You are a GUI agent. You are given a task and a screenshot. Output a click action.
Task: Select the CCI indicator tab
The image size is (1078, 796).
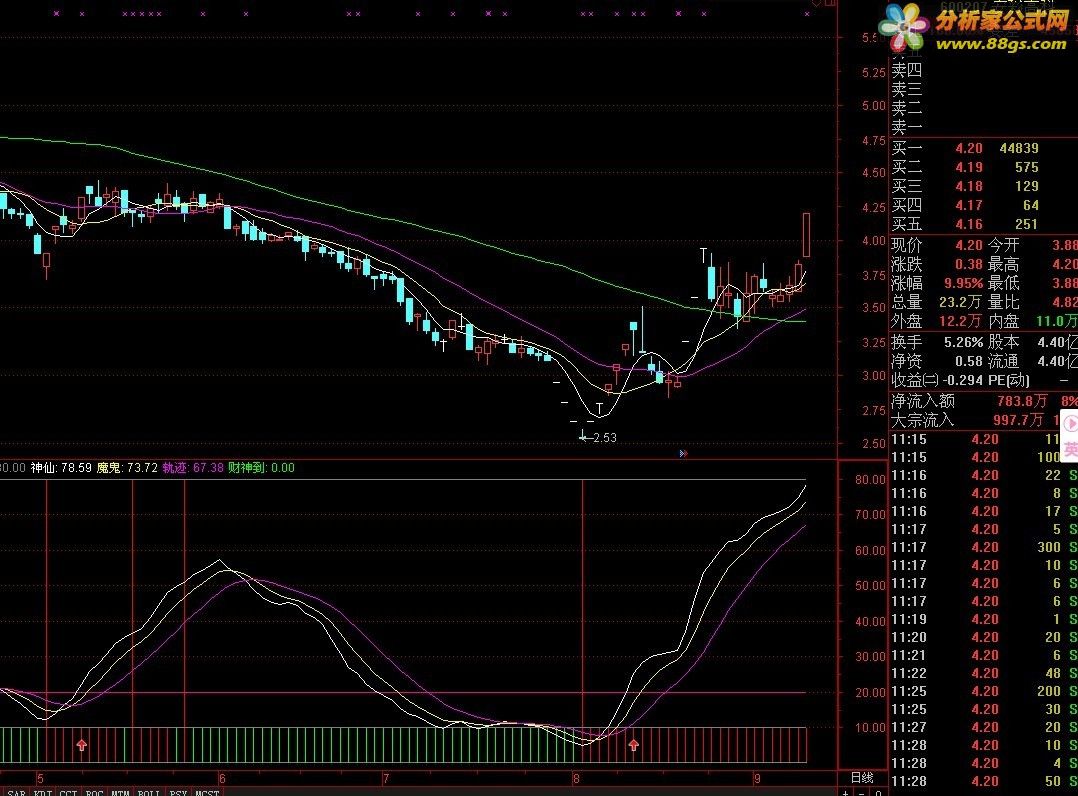tap(68, 793)
